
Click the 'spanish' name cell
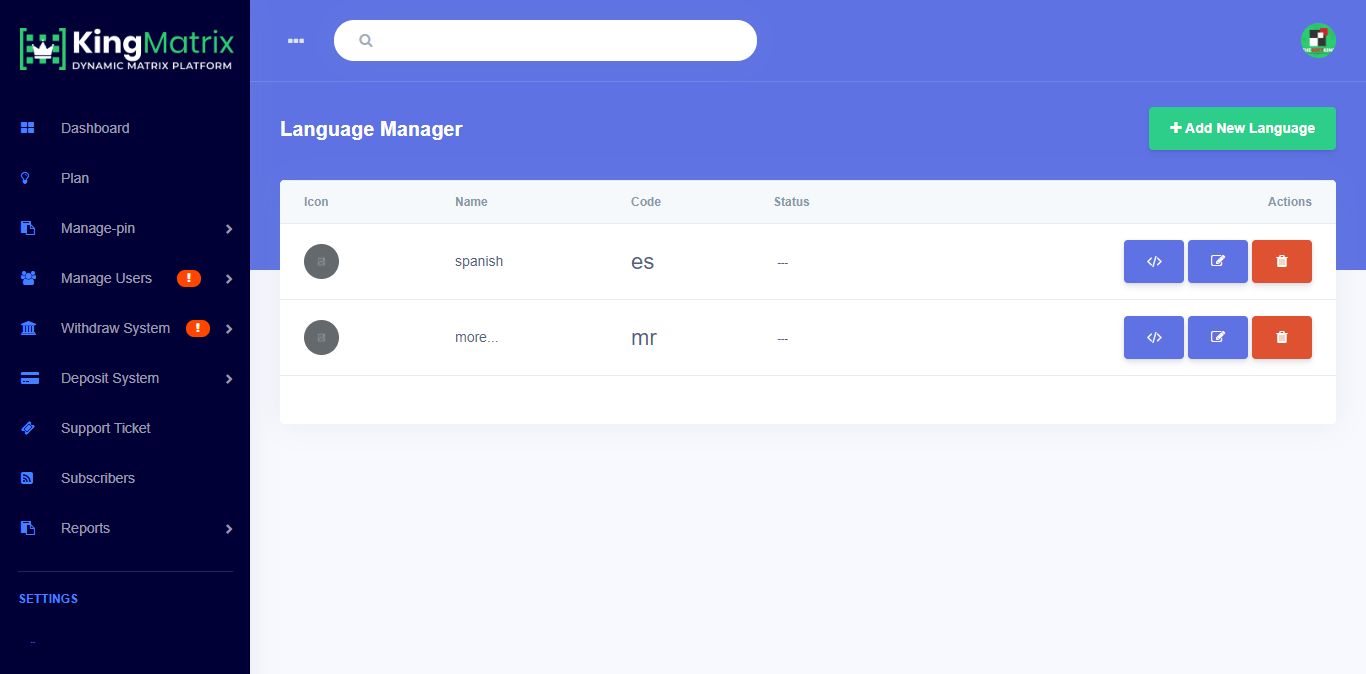(479, 261)
